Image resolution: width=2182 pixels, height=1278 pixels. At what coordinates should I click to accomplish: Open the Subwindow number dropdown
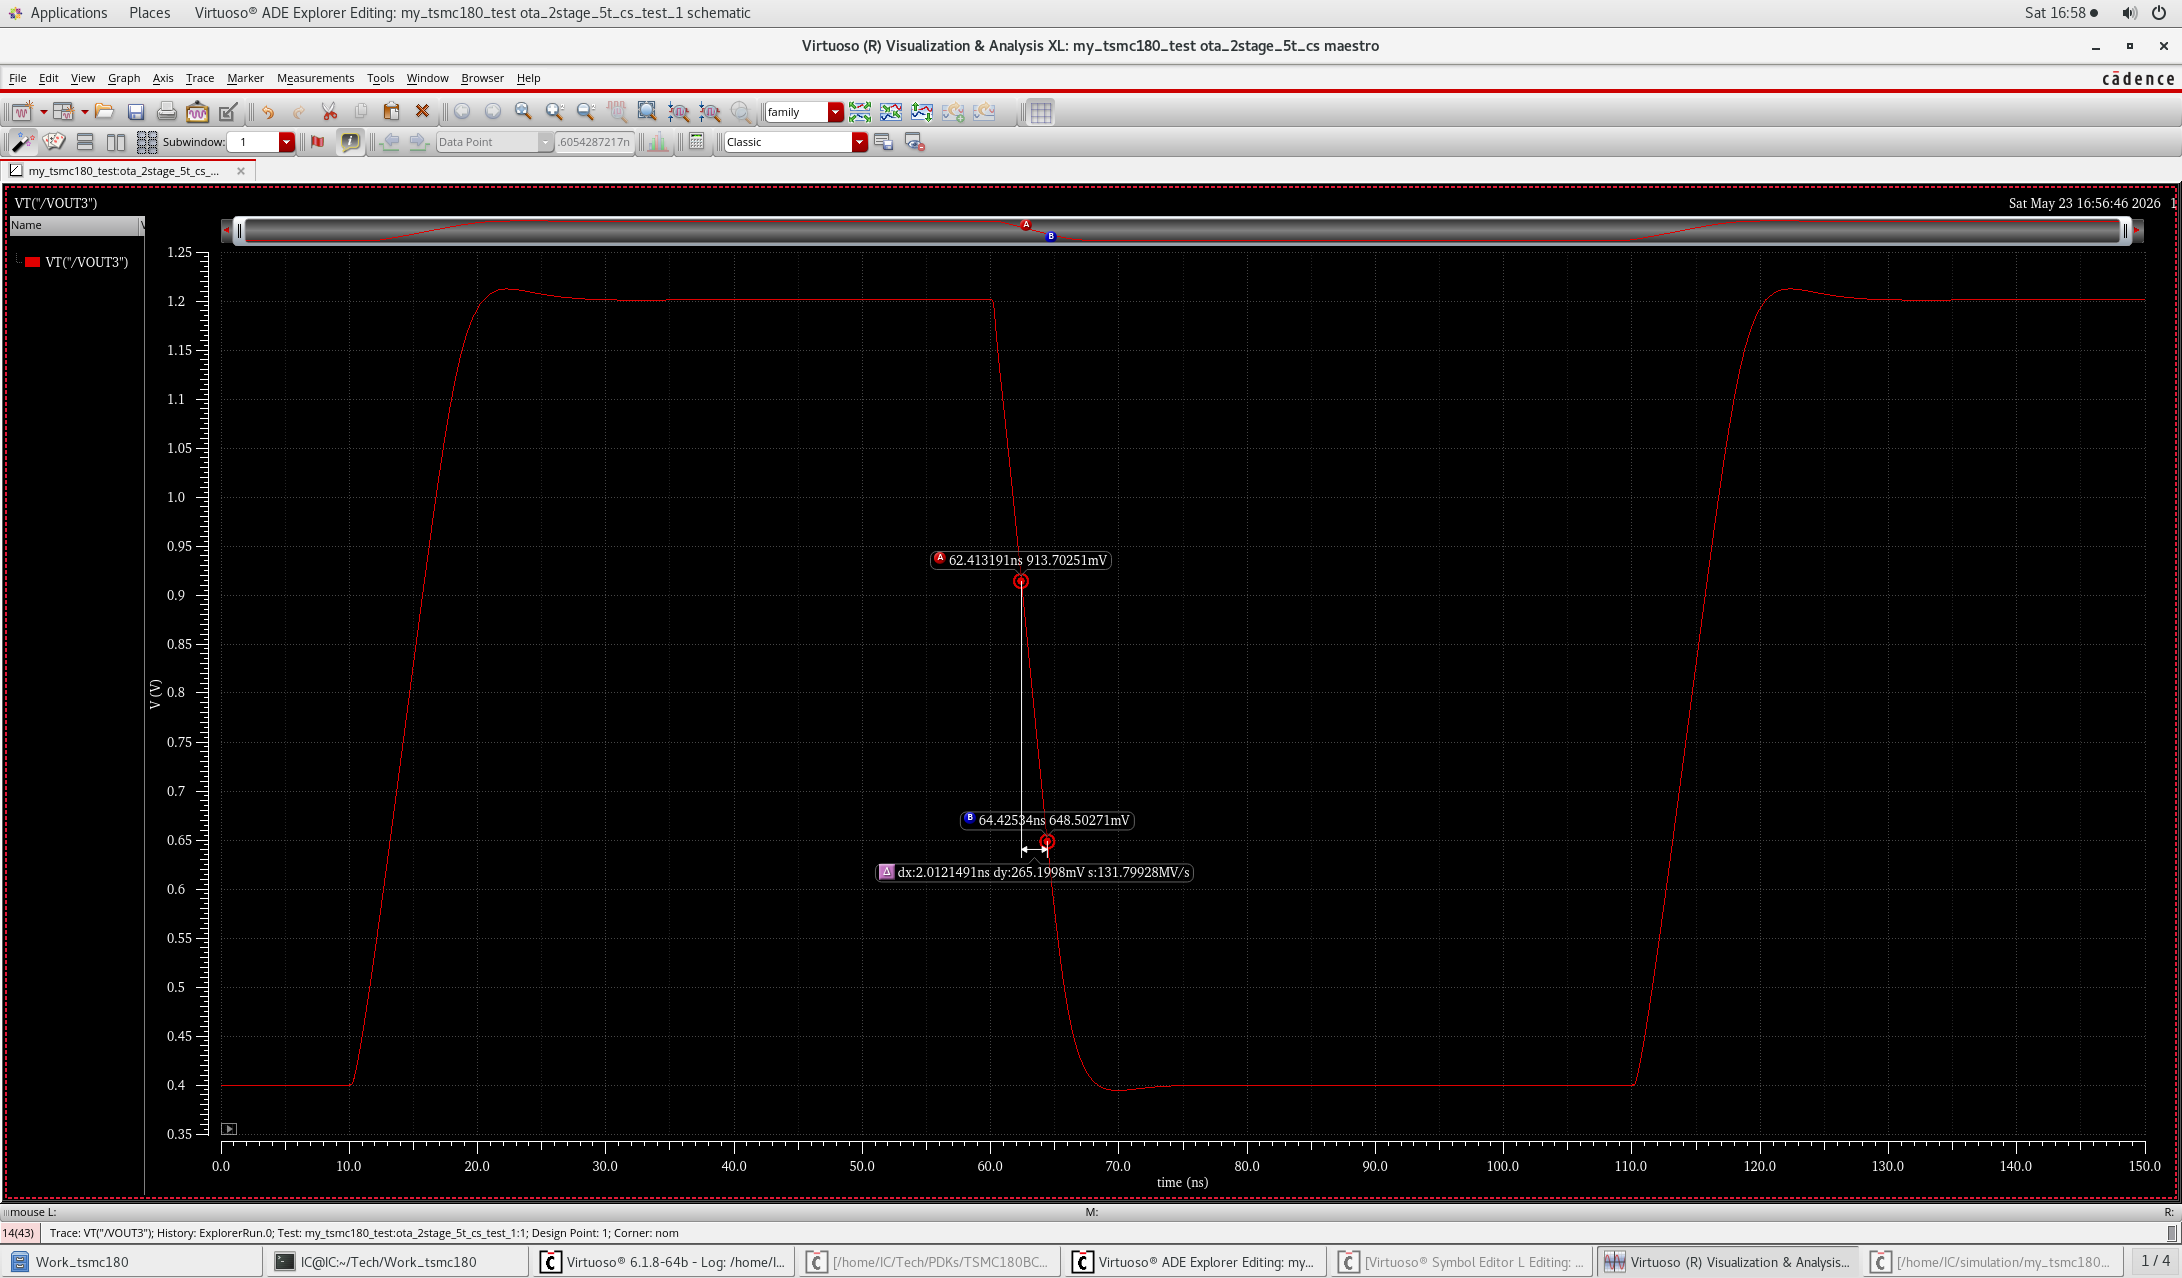pos(287,142)
